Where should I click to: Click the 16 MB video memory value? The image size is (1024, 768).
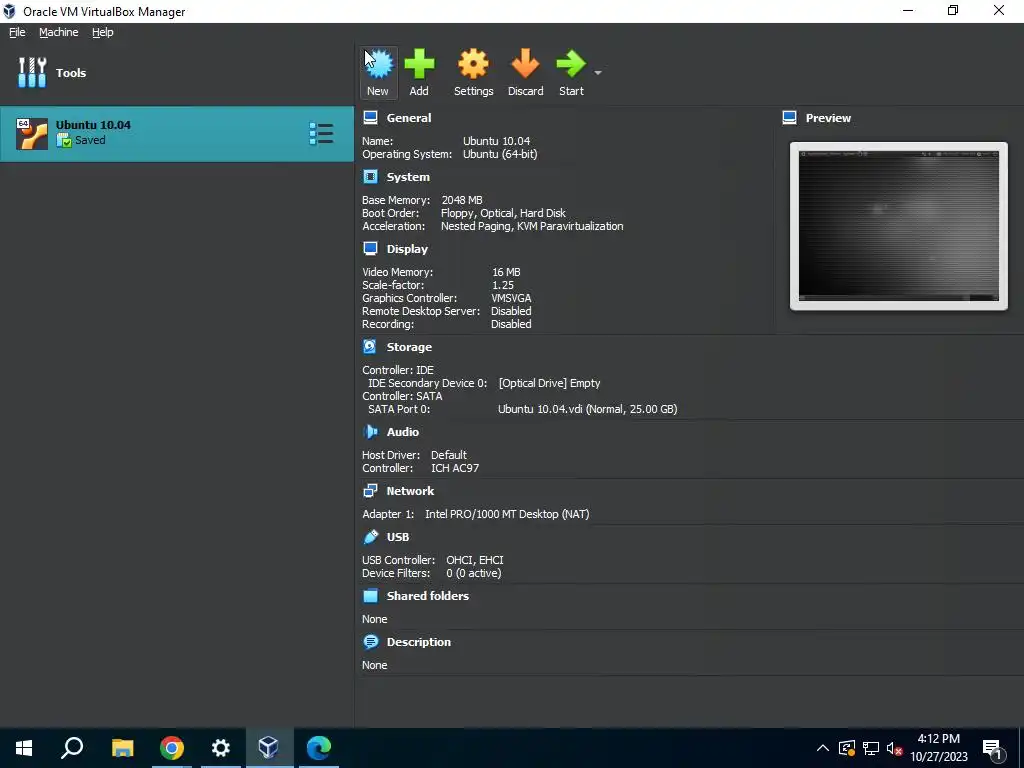506,272
